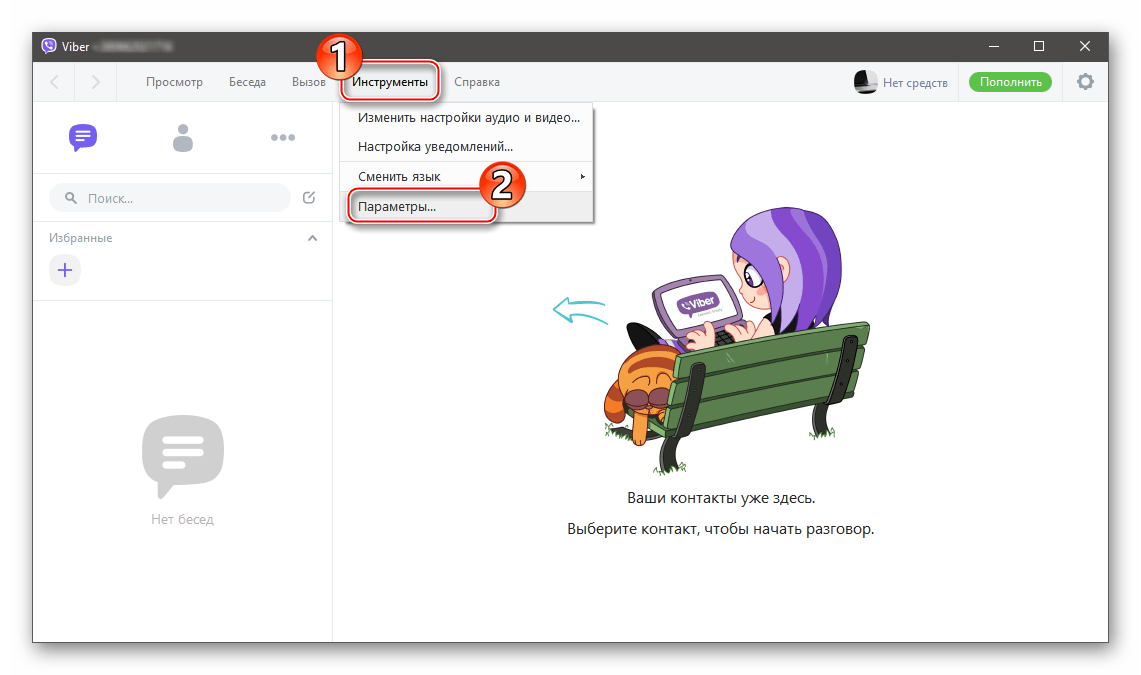The image size is (1141, 675).
Task: Open the Инструменты menu
Action: [x=390, y=82]
